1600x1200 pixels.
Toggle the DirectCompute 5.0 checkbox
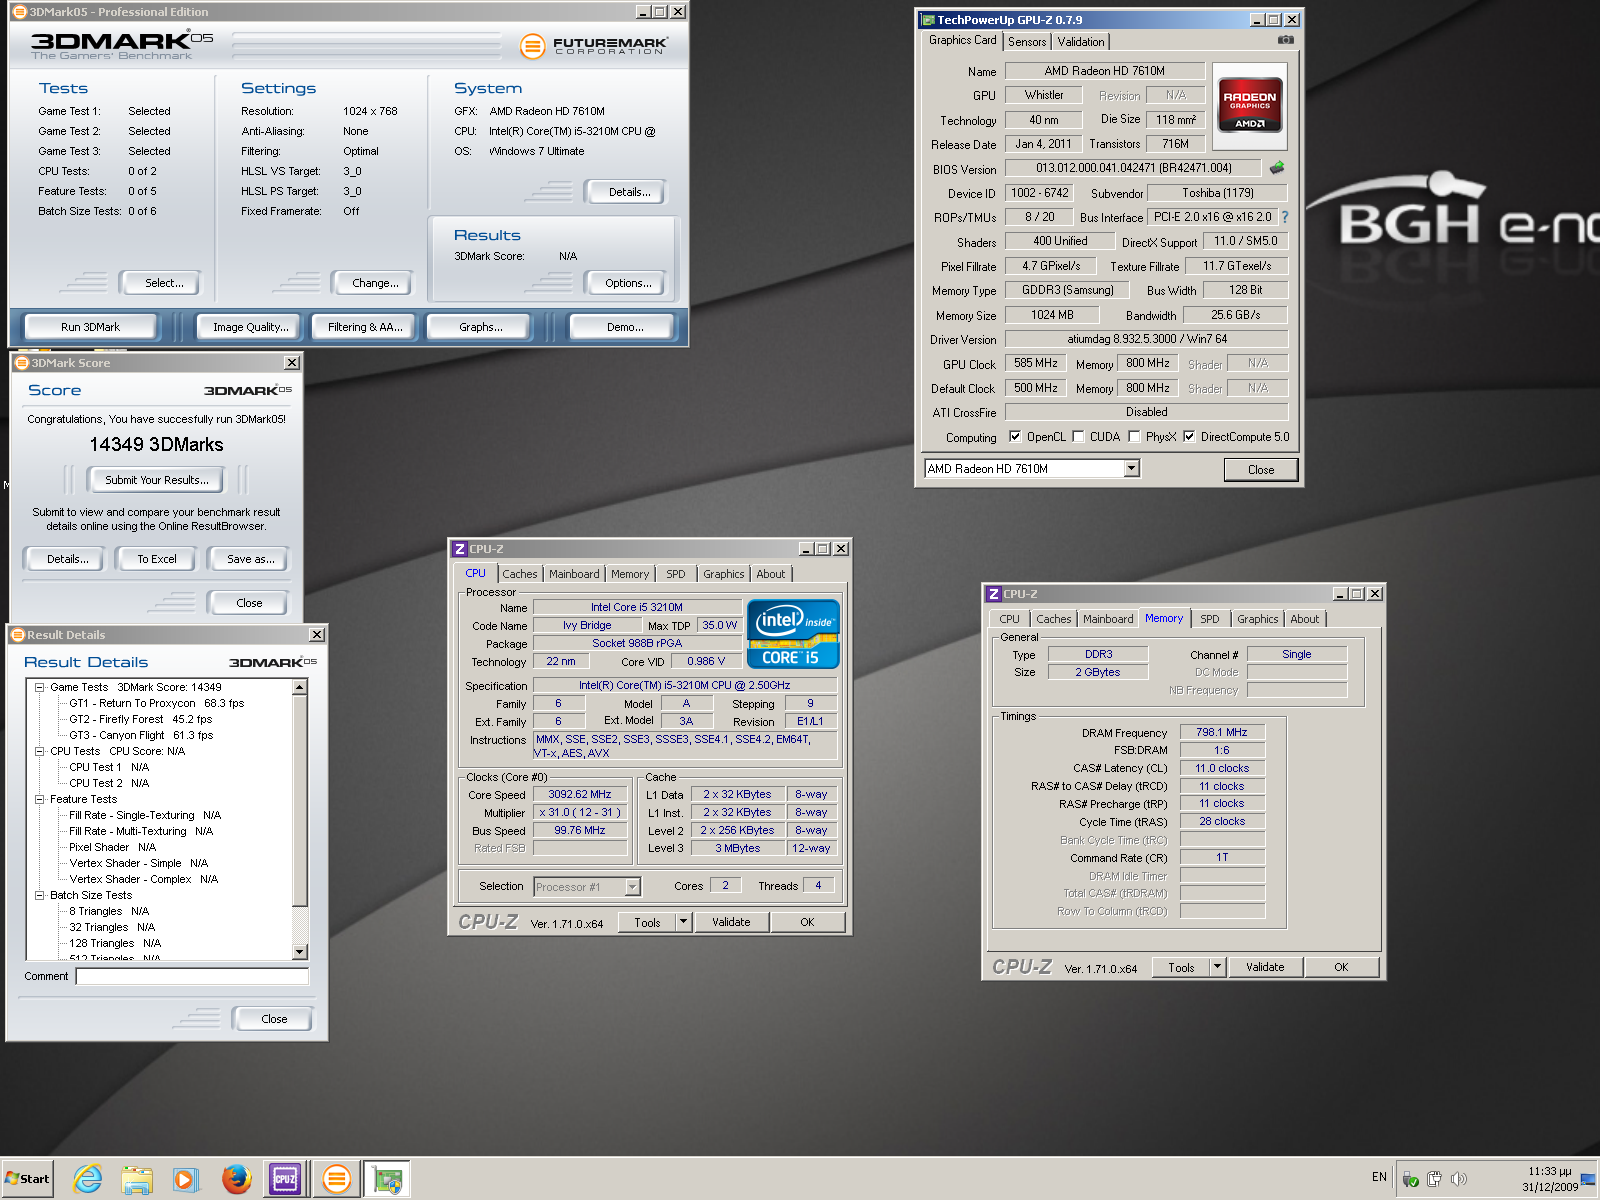(1189, 436)
